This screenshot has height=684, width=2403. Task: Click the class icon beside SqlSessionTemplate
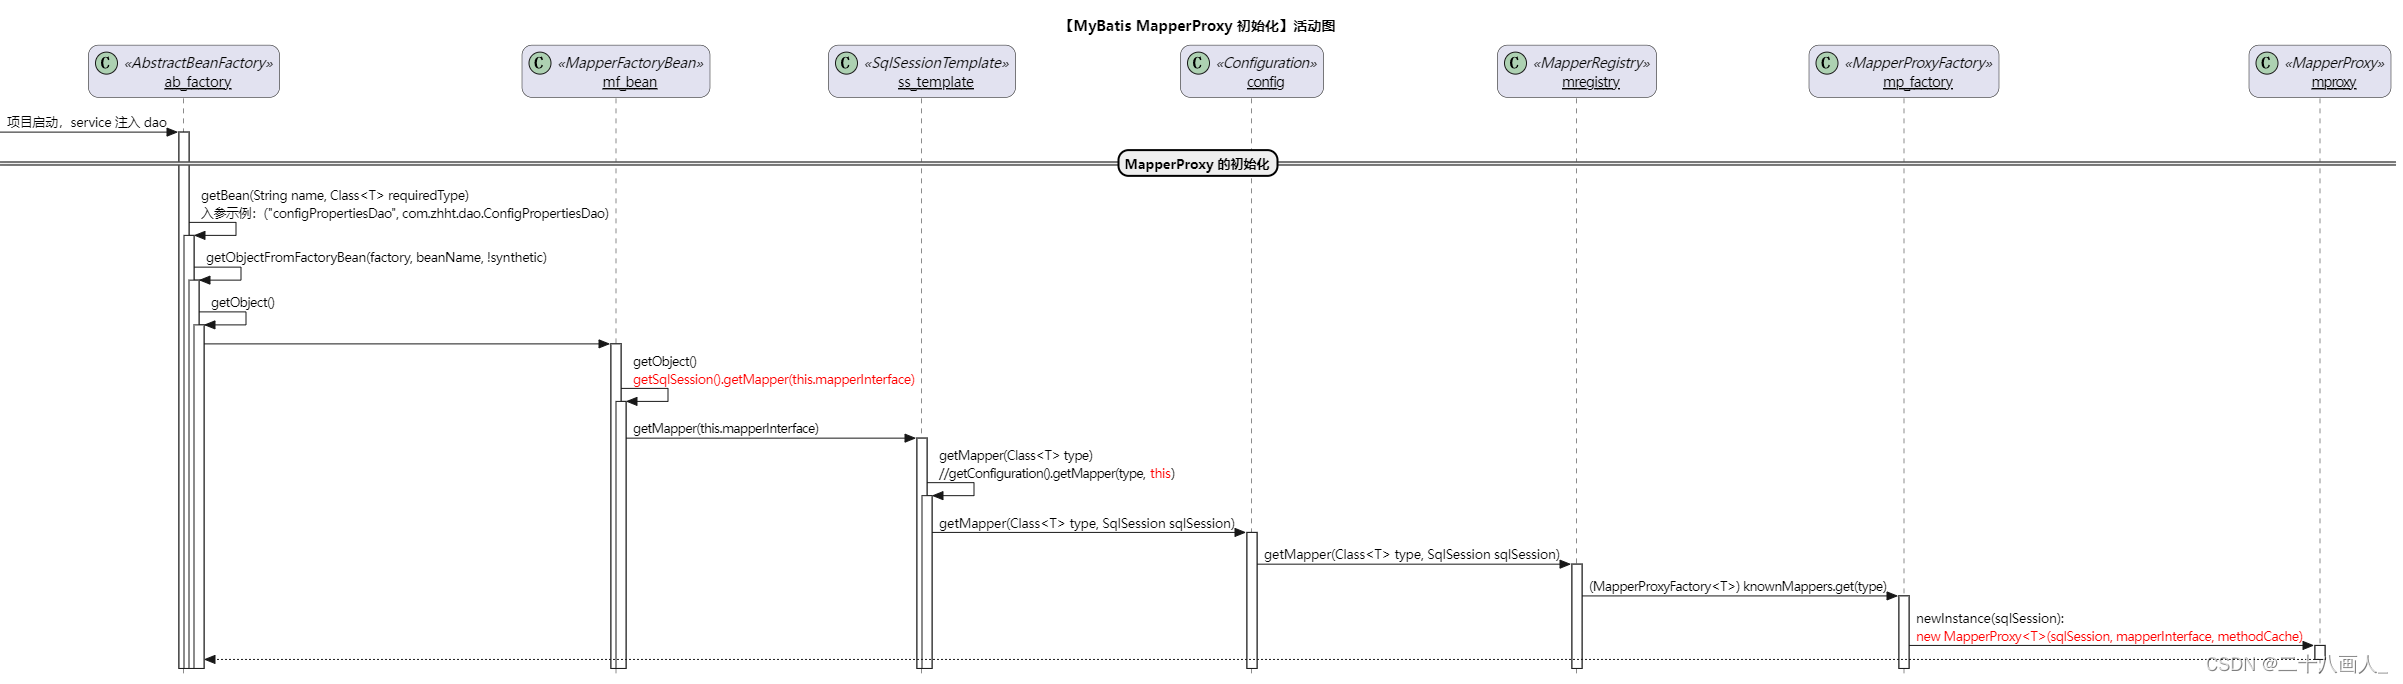[x=846, y=63]
